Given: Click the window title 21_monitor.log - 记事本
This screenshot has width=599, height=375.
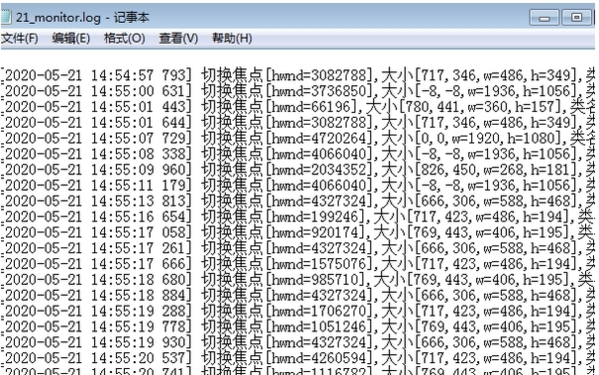Looking at the screenshot, I should click(x=83, y=18).
